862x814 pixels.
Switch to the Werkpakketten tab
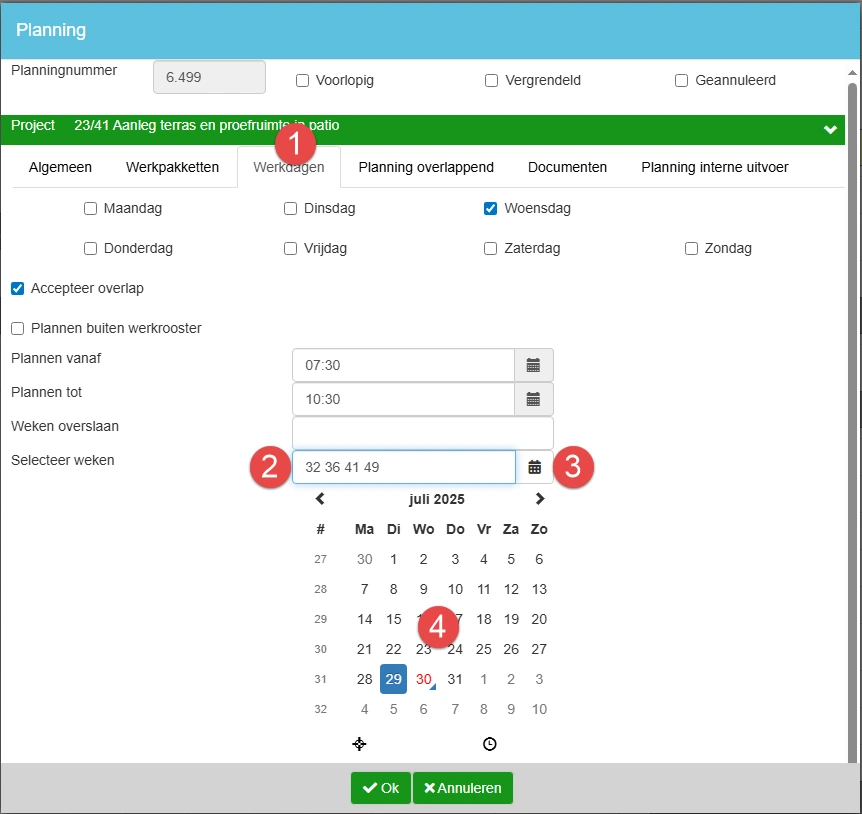pos(172,168)
